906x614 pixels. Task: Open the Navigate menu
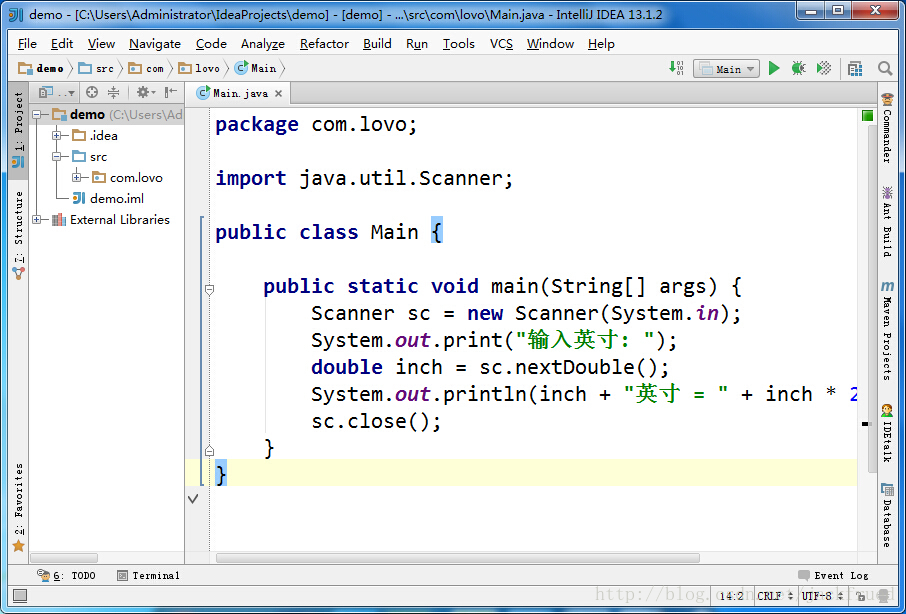point(155,44)
